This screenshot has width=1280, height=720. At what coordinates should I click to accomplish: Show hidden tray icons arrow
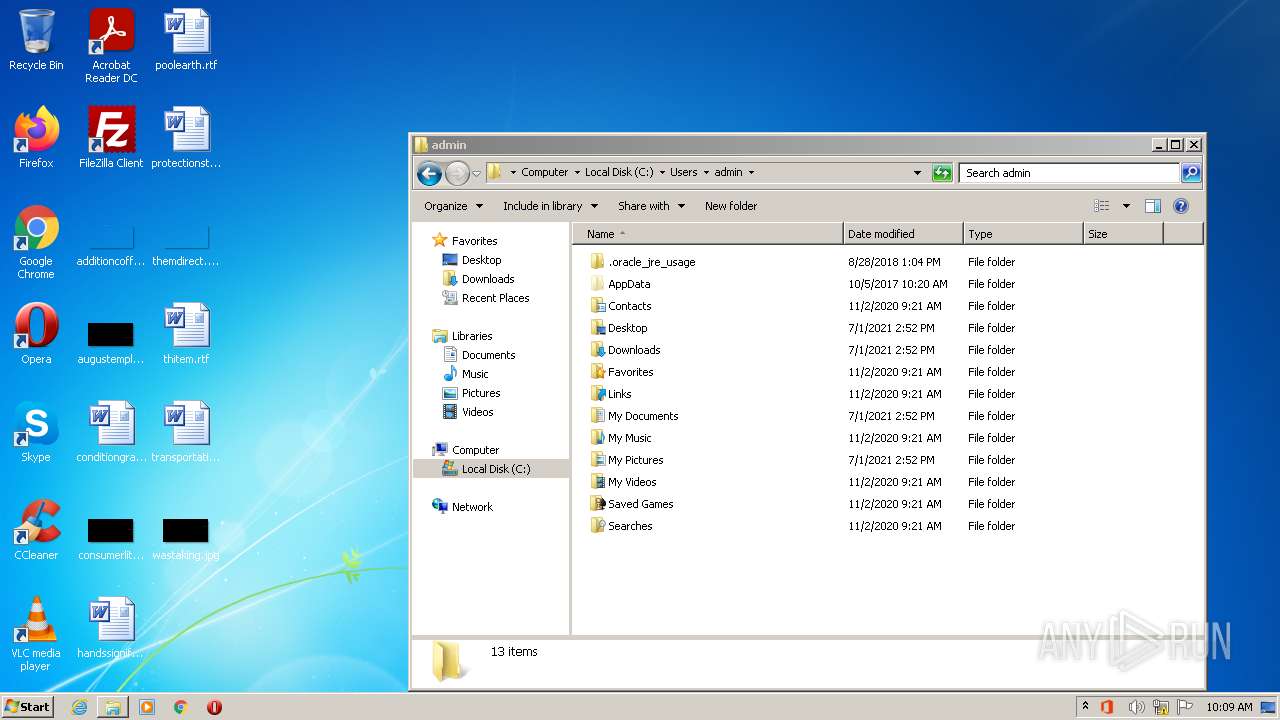[1085, 707]
